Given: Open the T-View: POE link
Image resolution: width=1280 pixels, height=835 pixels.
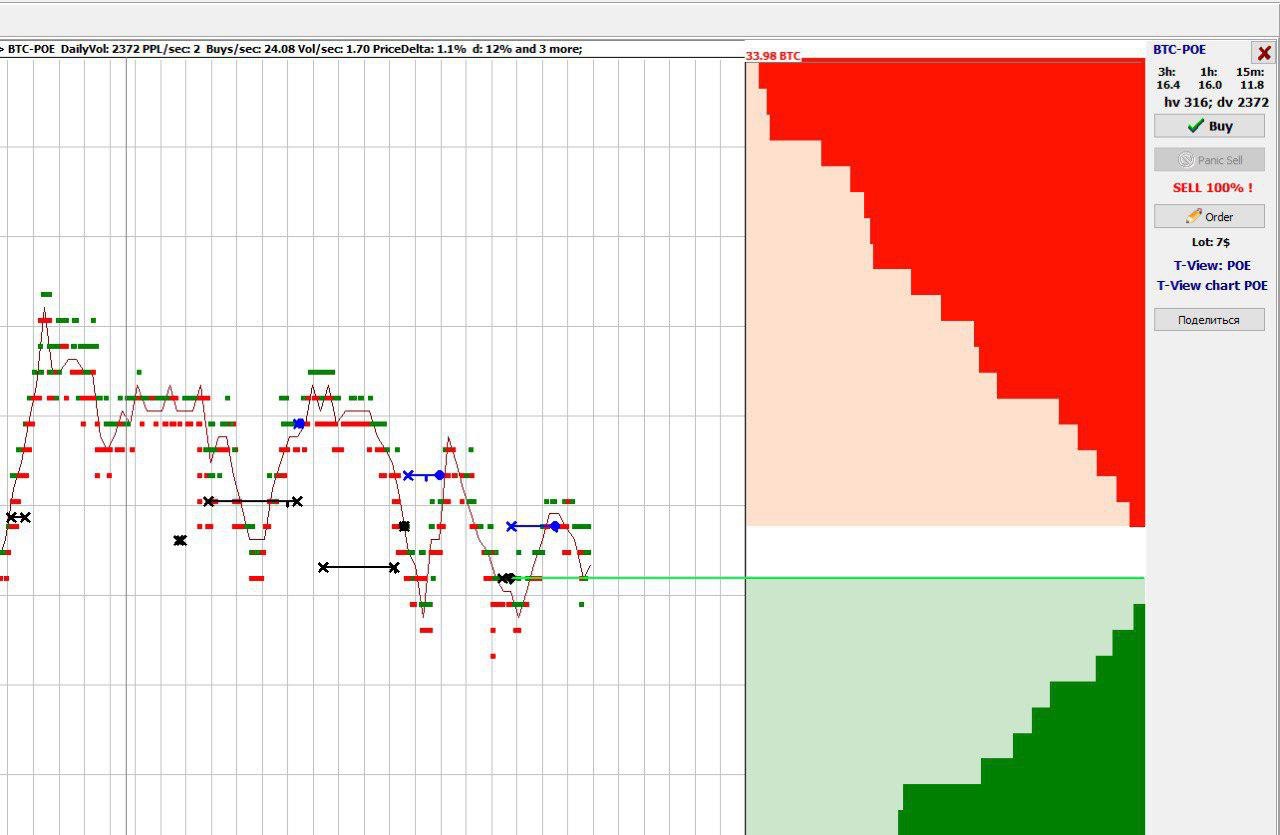Looking at the screenshot, I should coord(1212,266).
